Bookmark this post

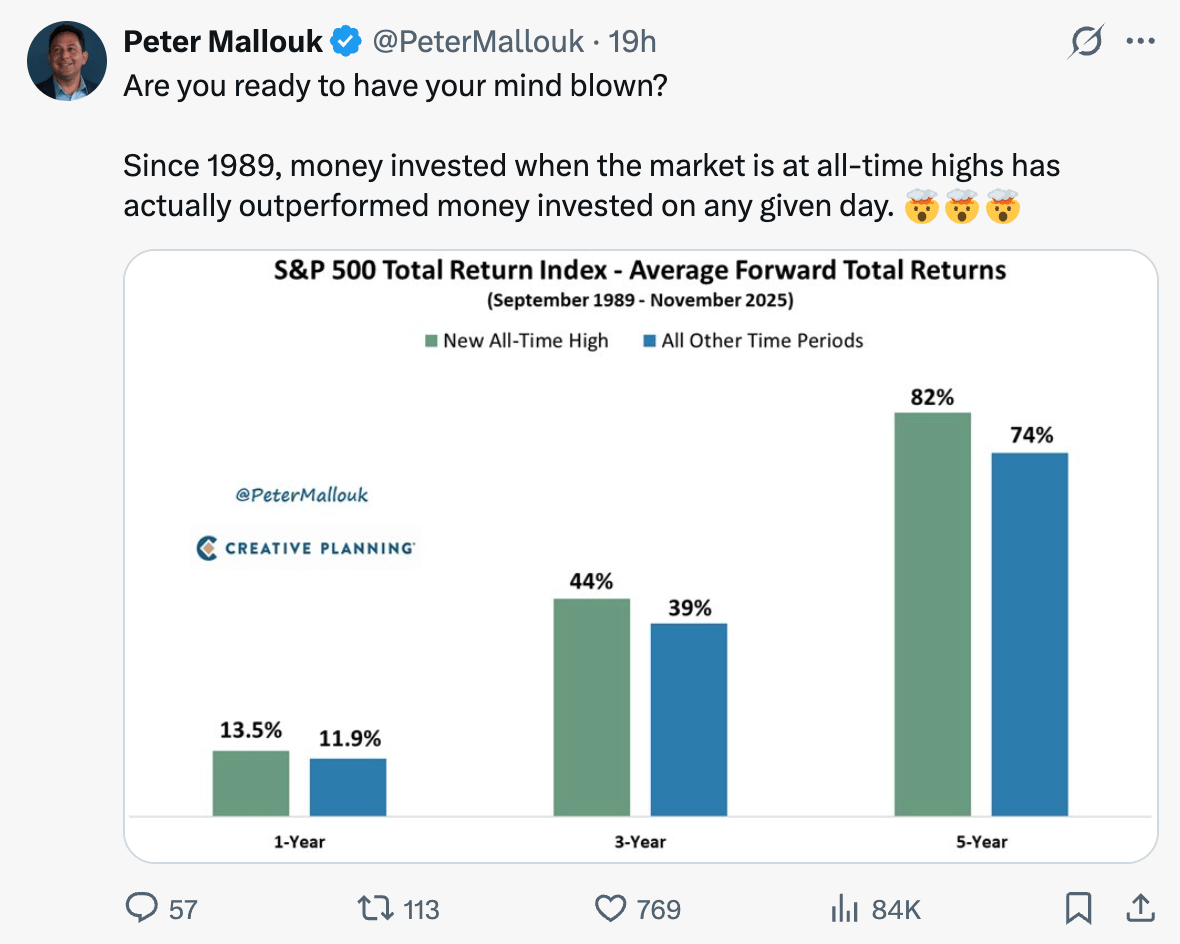(x=1077, y=908)
